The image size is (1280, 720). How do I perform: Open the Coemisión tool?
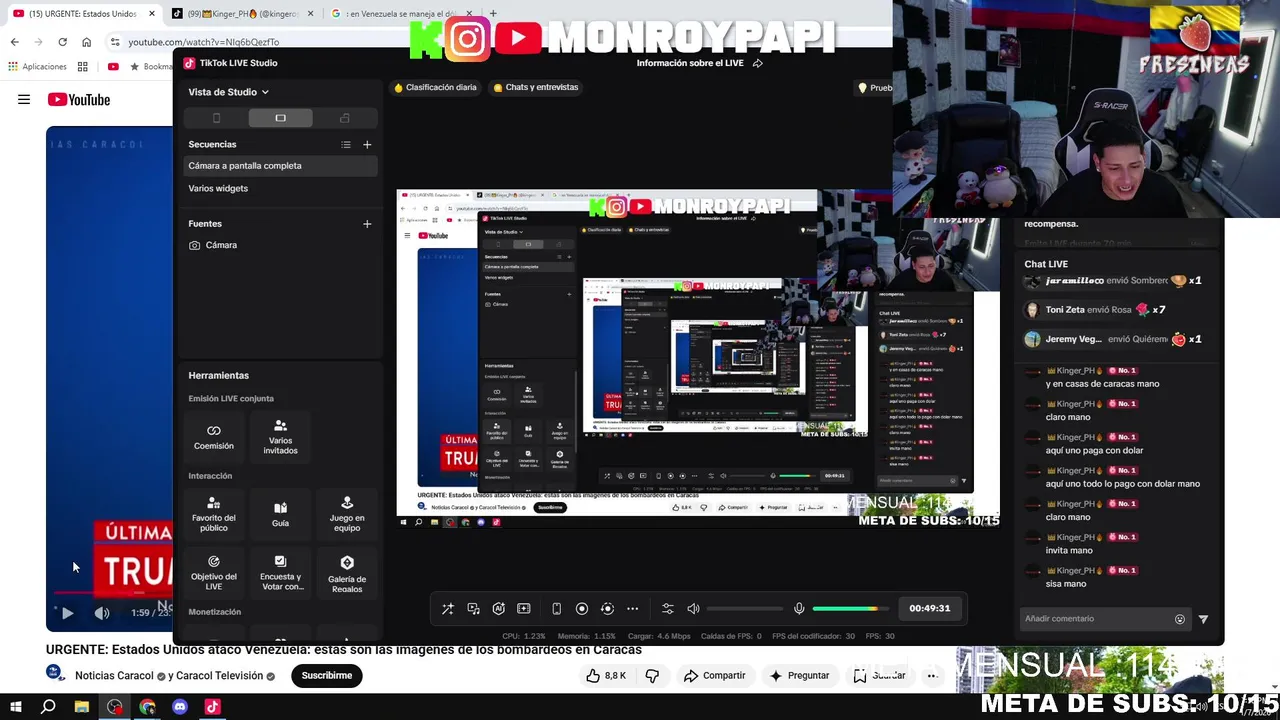(214, 437)
